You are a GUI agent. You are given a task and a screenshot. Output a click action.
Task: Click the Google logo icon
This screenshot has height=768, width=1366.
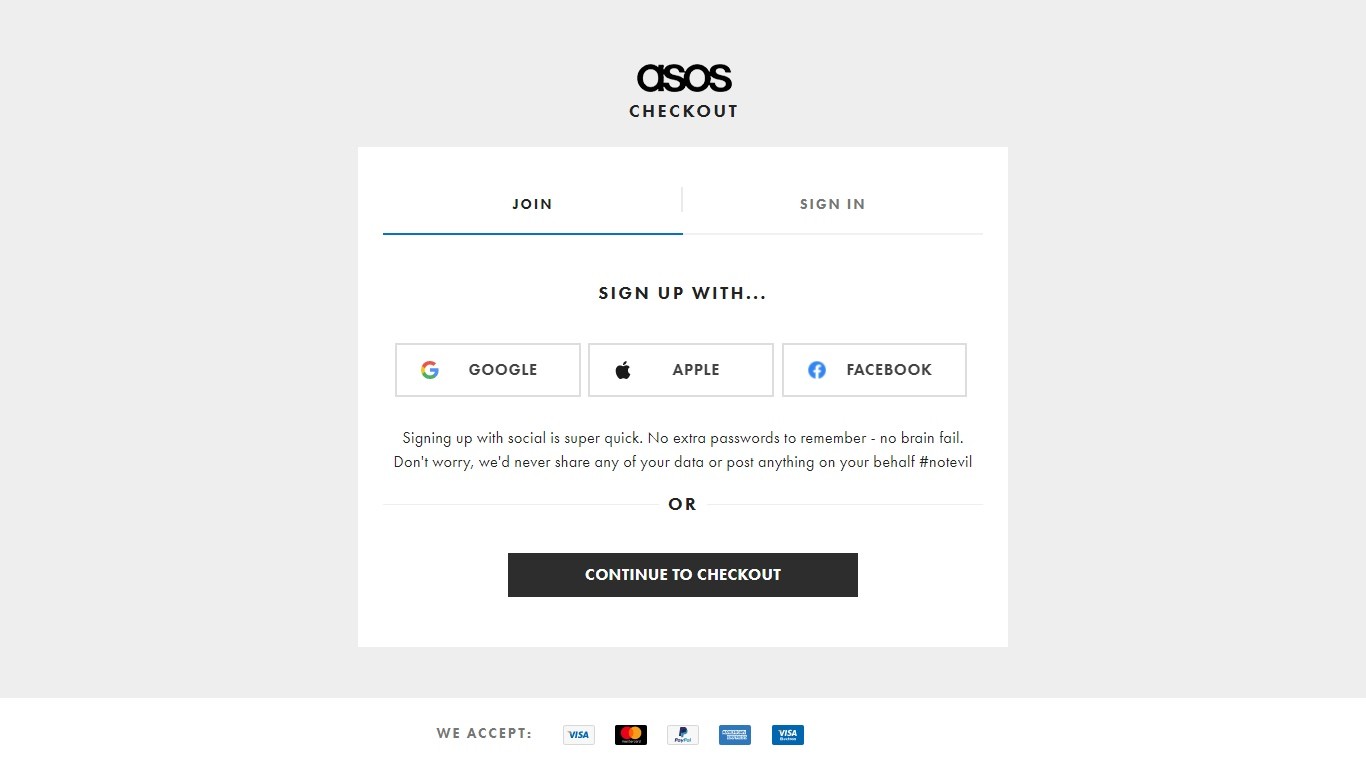(430, 370)
